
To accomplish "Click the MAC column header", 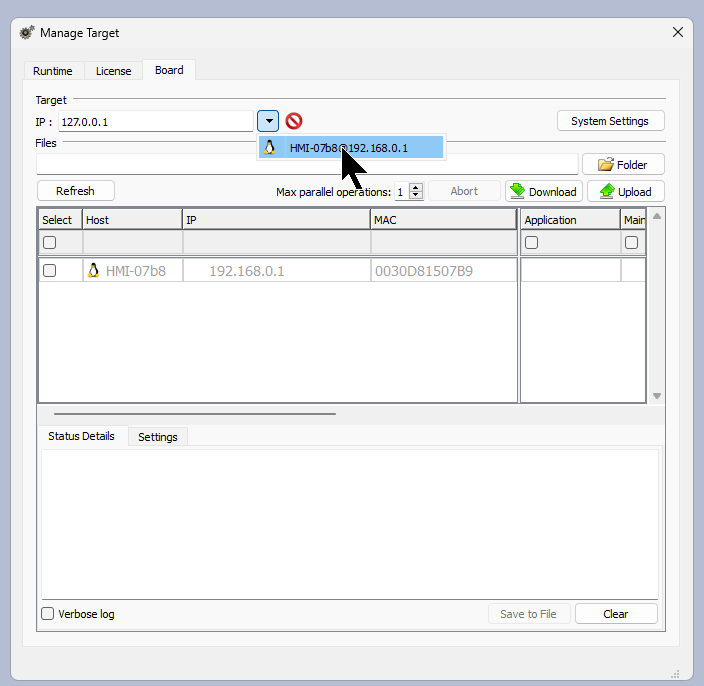I will coord(444,220).
